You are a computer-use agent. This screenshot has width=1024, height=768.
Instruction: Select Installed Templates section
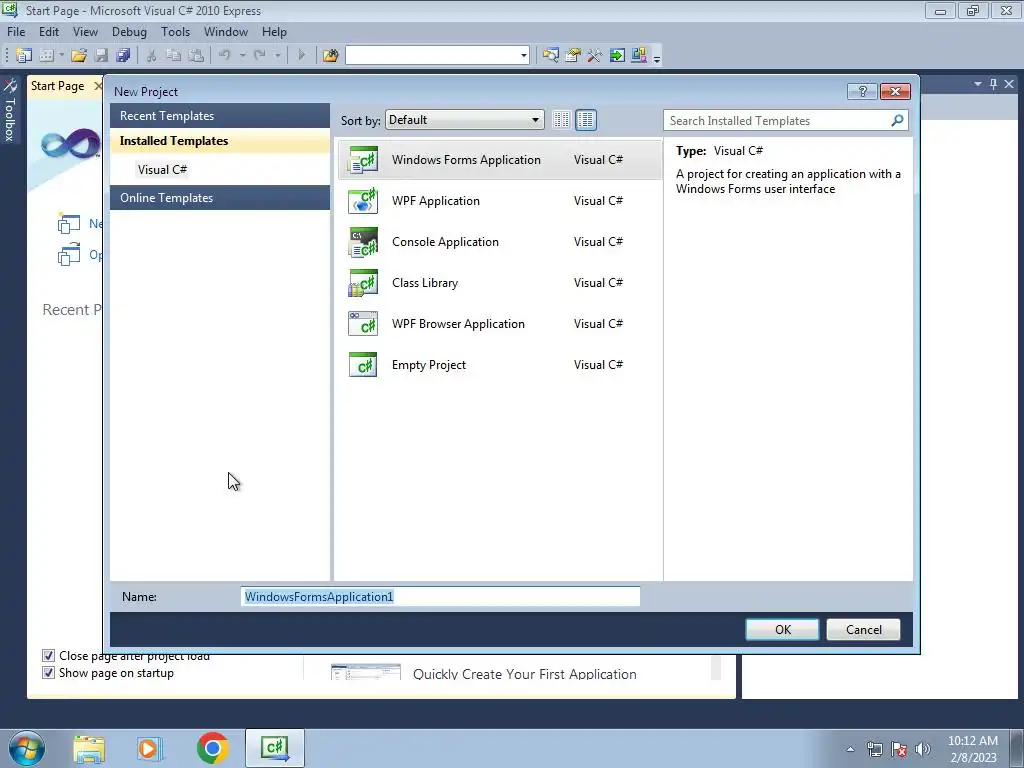(219, 141)
